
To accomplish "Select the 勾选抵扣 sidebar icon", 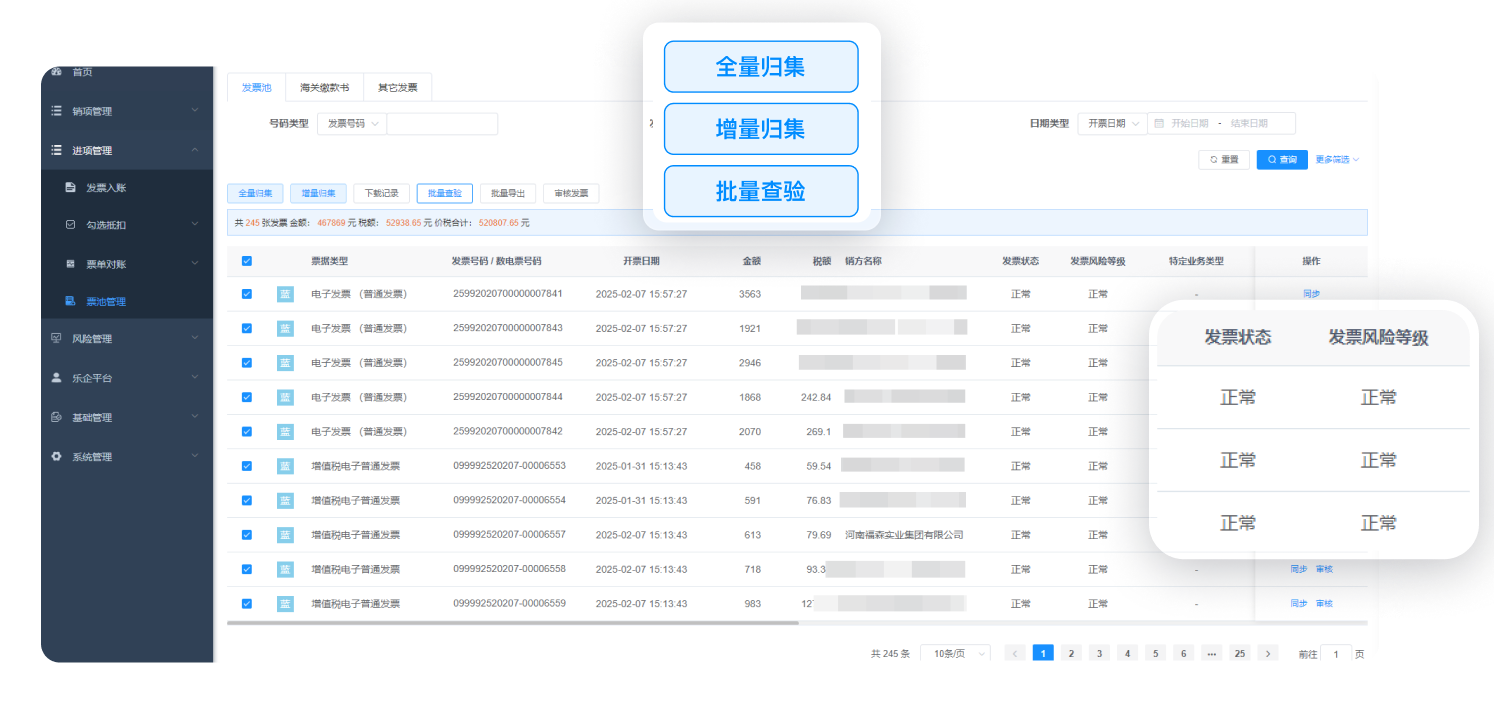I will tap(70, 225).
